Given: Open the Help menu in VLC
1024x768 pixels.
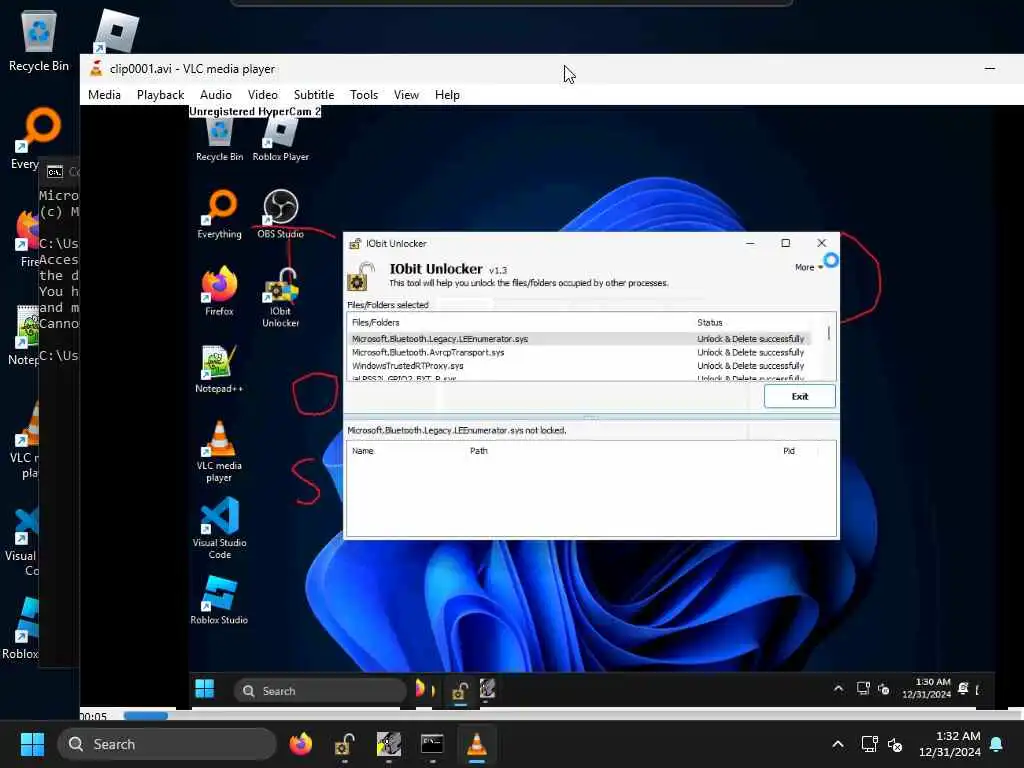Looking at the screenshot, I should [x=447, y=95].
